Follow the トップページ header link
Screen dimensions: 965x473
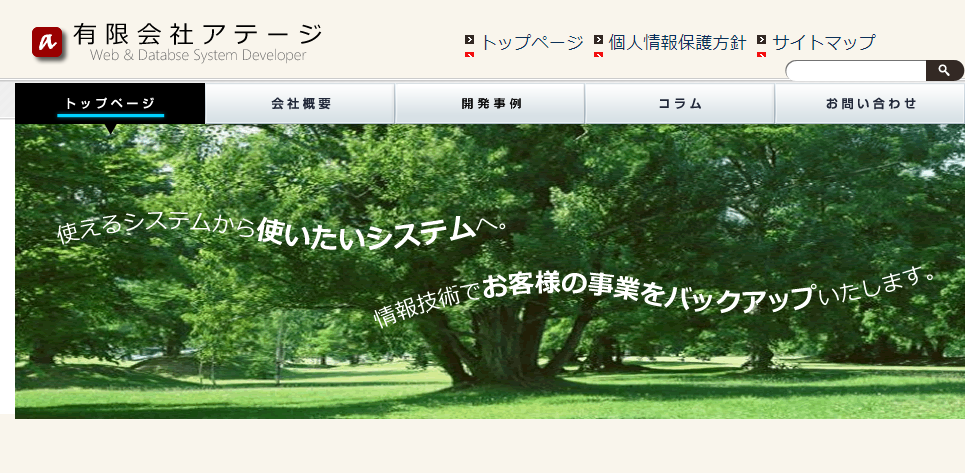(532, 42)
